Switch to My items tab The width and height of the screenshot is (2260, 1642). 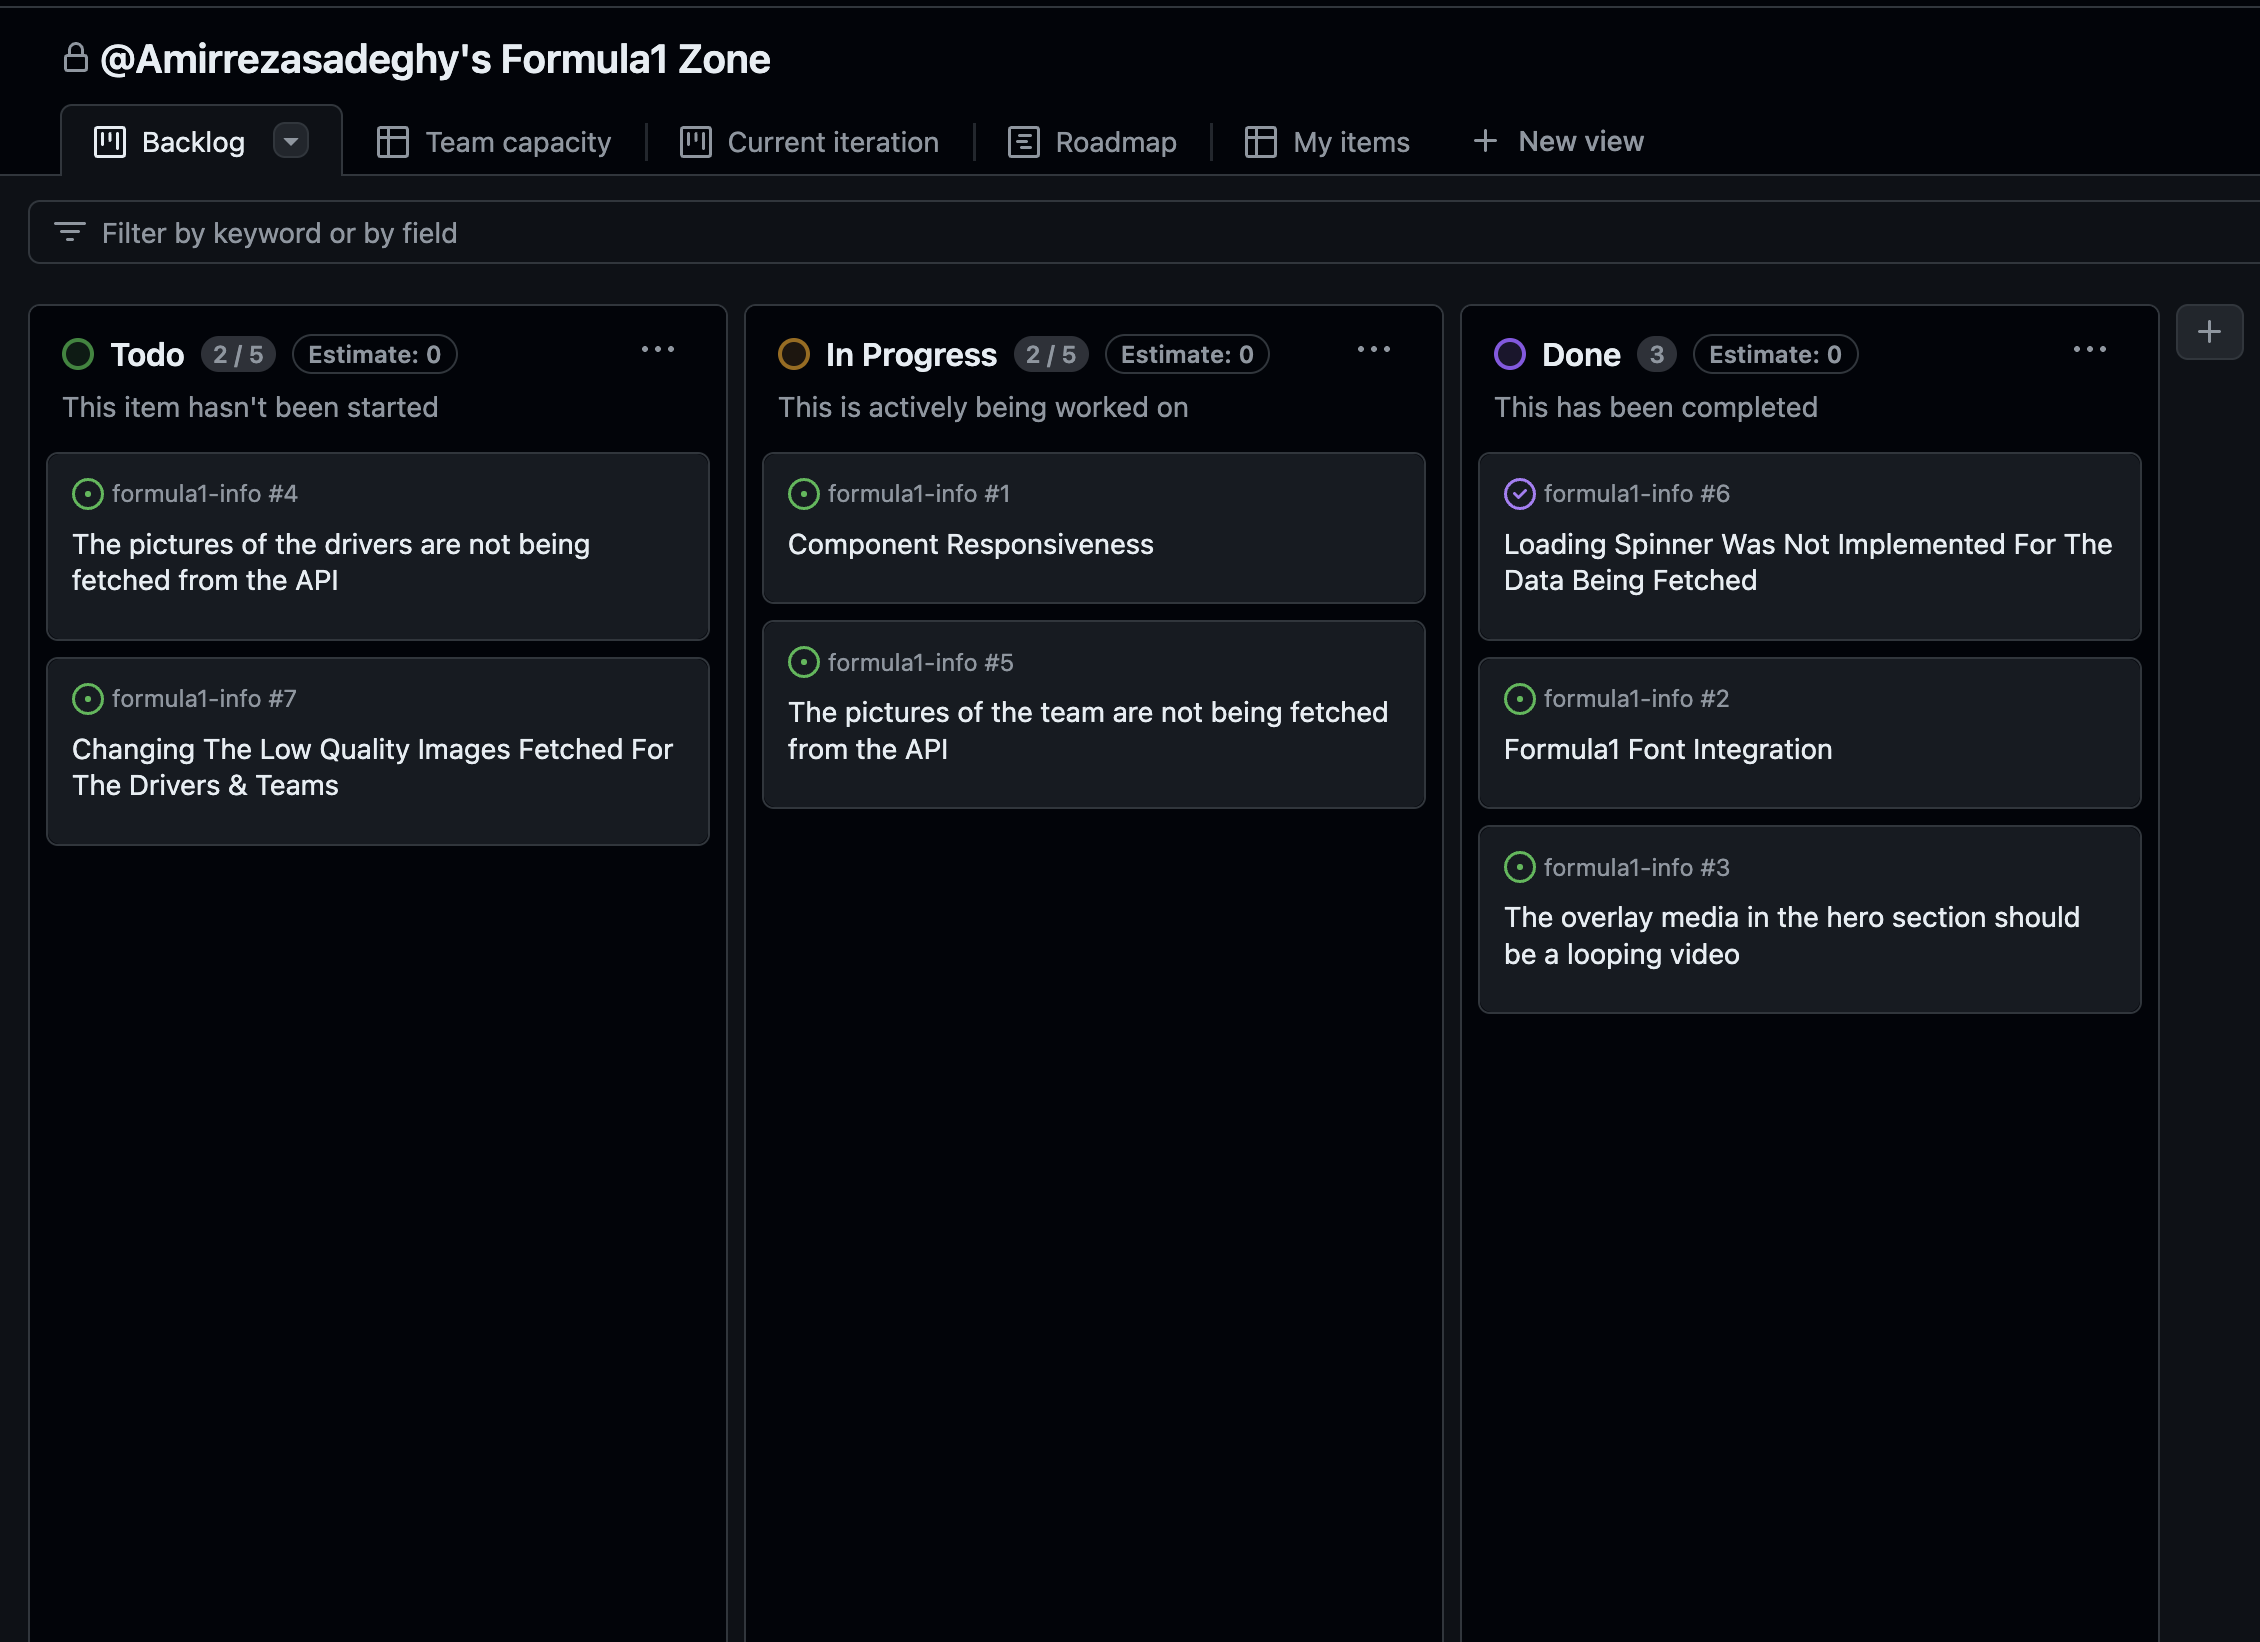point(1327,142)
